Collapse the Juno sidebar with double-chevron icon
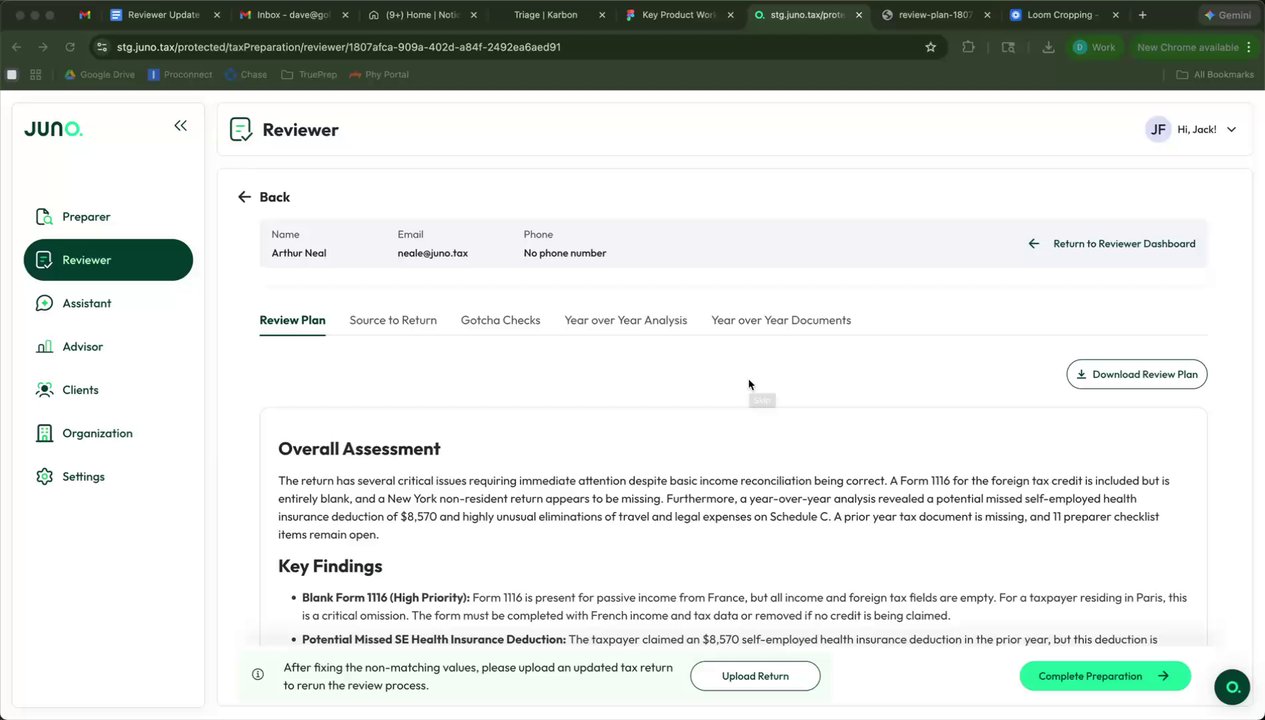1265x720 pixels. click(x=180, y=125)
